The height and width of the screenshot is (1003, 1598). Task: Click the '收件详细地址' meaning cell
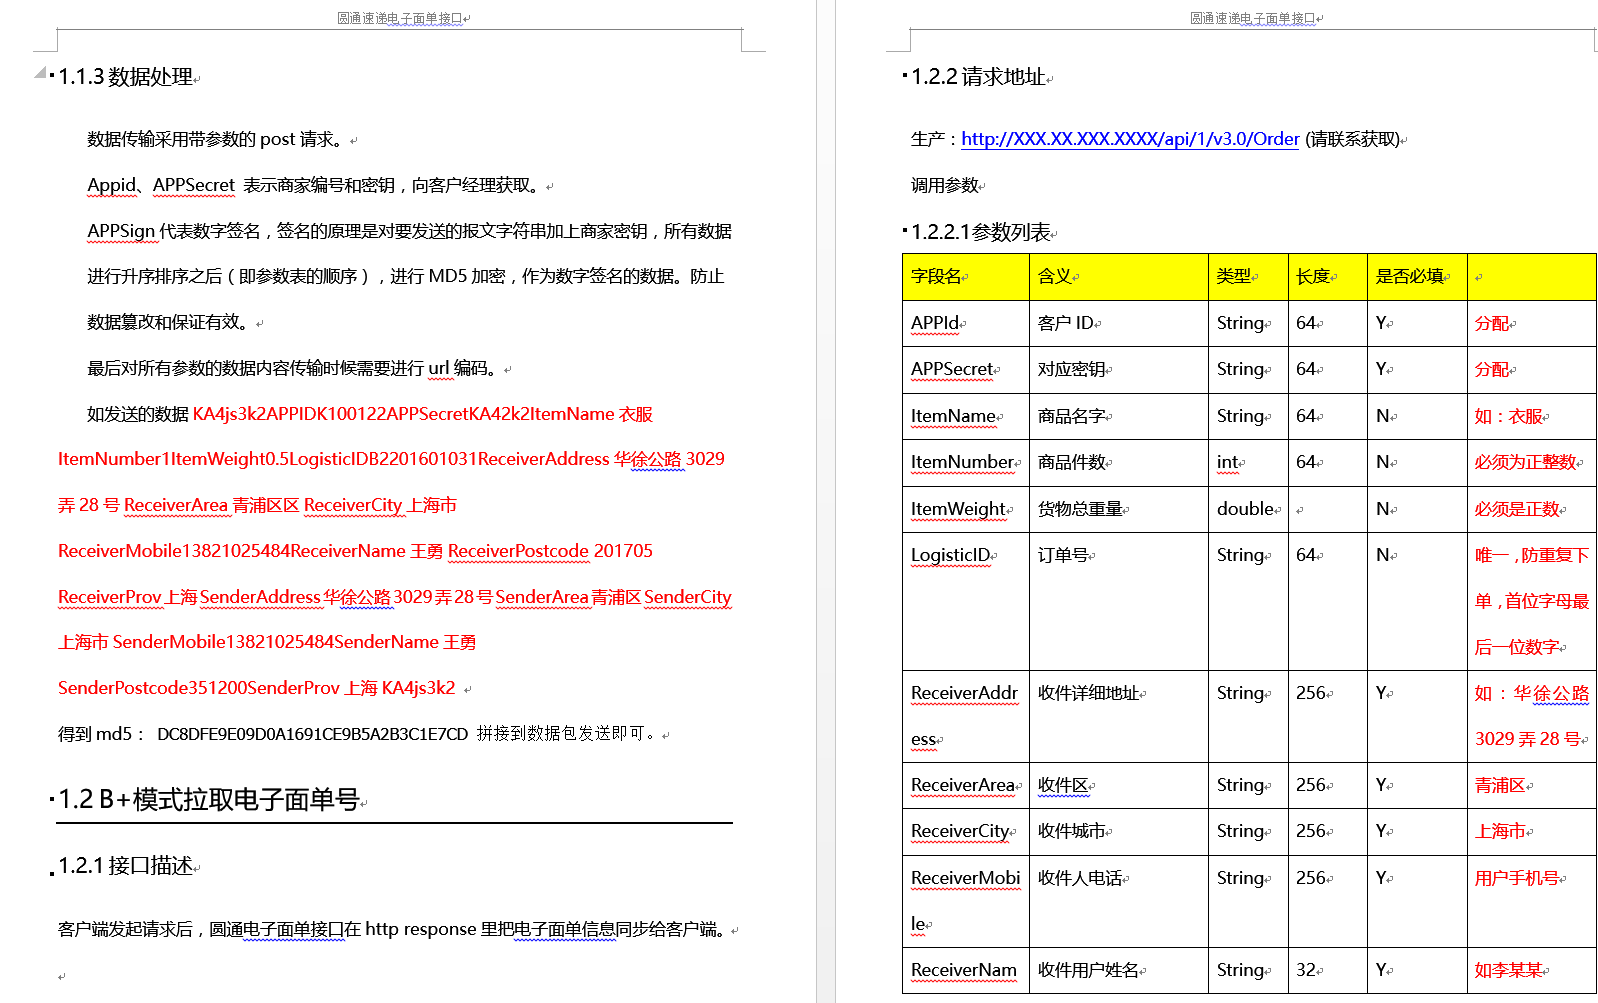(x=1119, y=716)
